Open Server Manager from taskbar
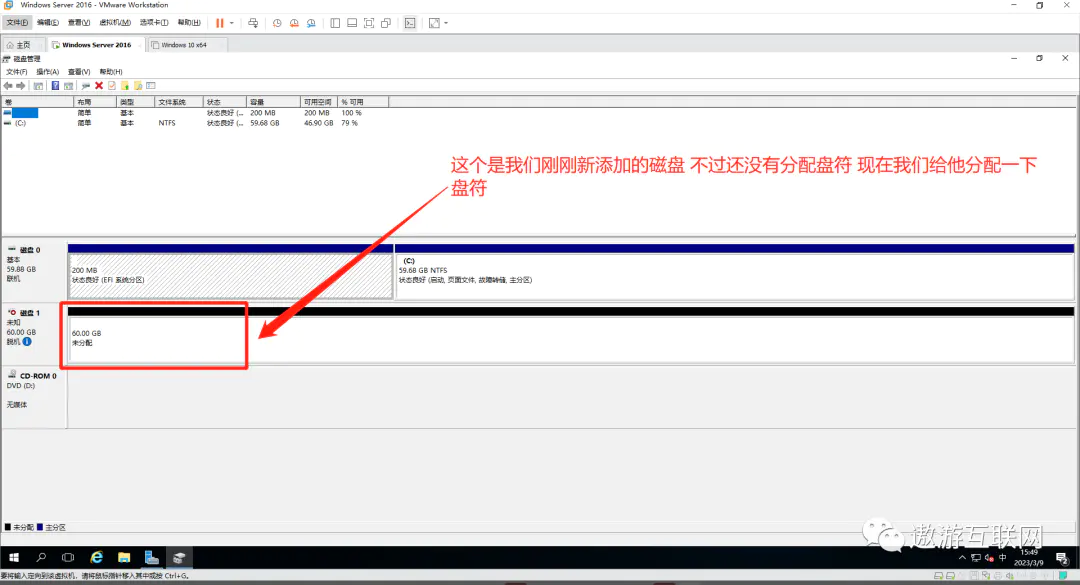Screen dimensions: 1080x585 152,557
